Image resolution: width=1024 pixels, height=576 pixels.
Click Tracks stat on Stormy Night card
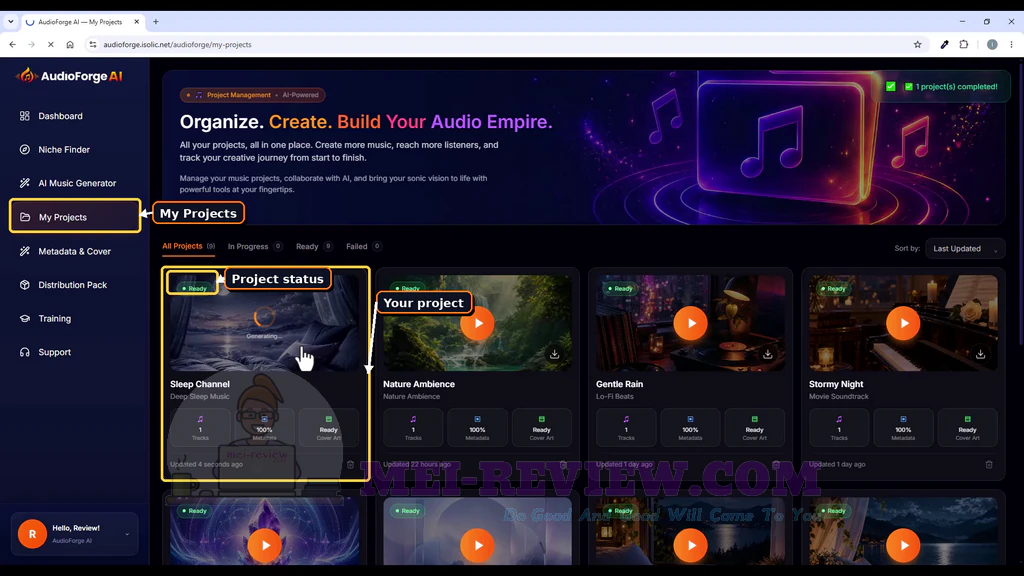click(x=839, y=428)
